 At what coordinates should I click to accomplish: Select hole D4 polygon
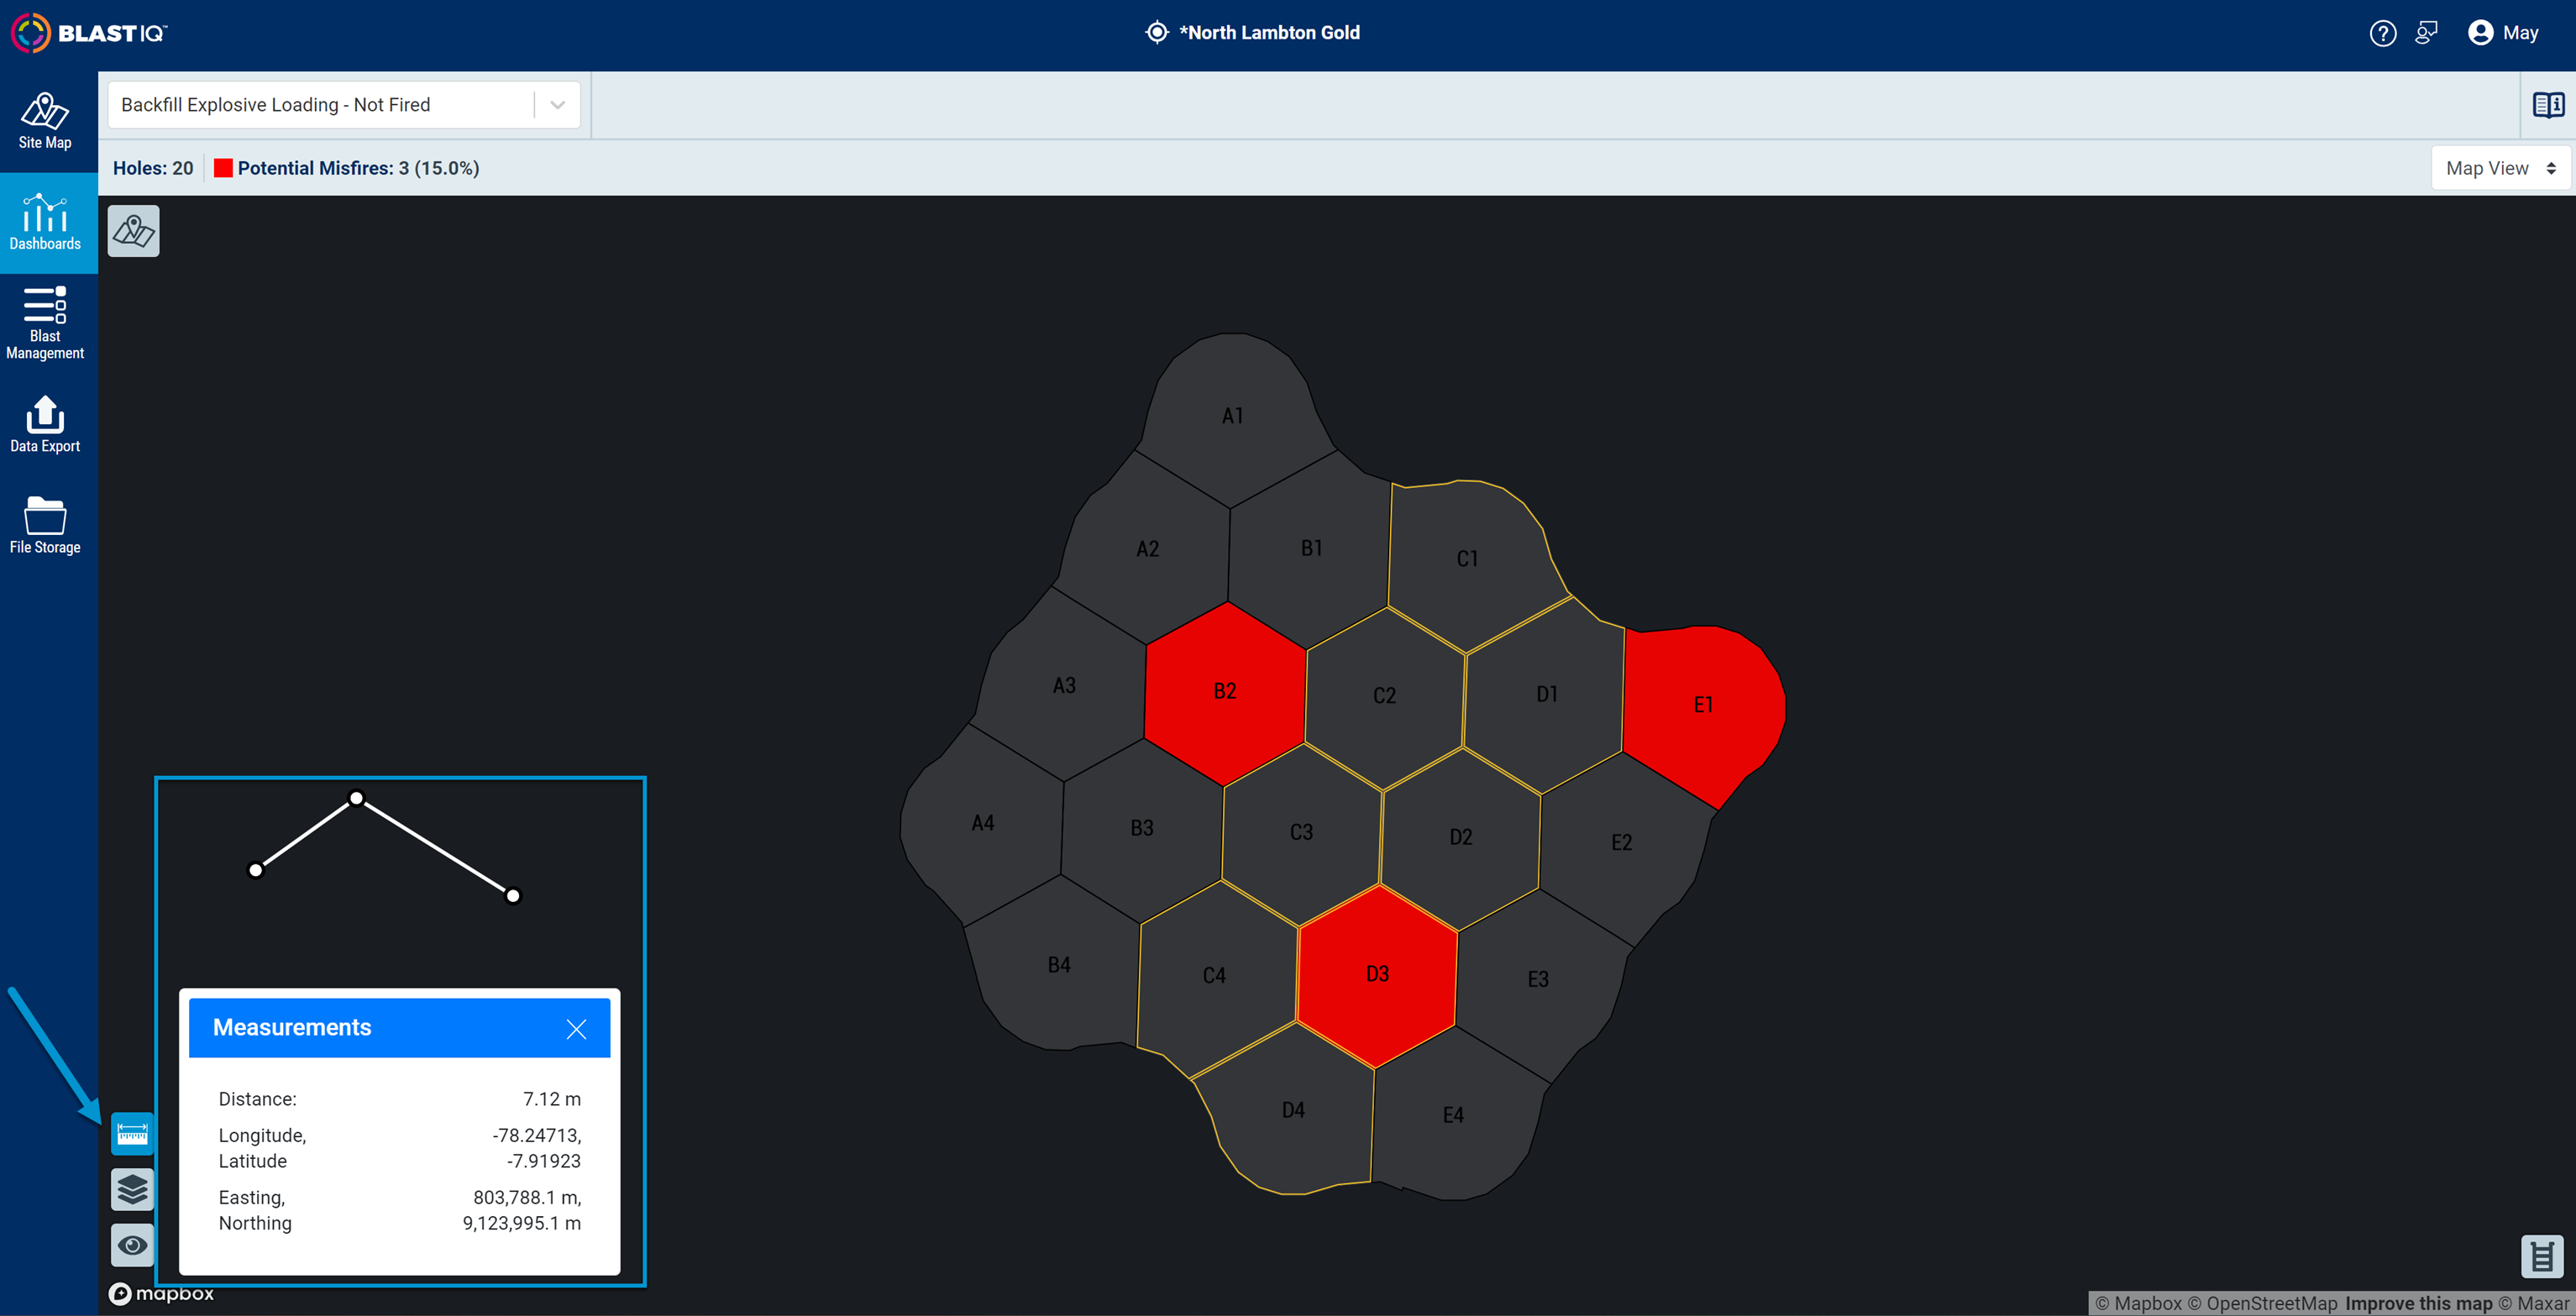click(1293, 1111)
